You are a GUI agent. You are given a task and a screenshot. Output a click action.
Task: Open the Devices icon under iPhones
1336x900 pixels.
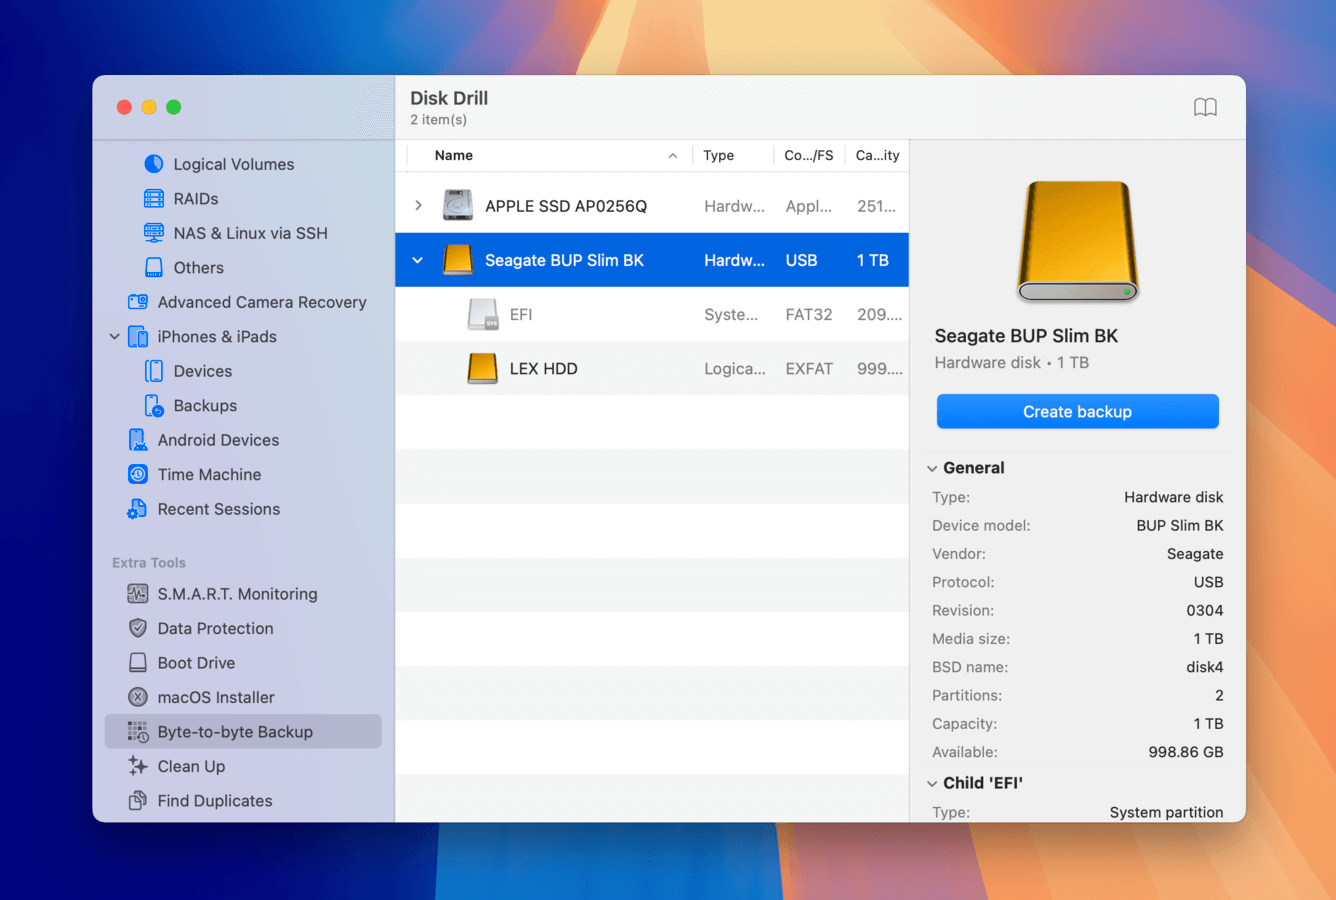pos(154,371)
